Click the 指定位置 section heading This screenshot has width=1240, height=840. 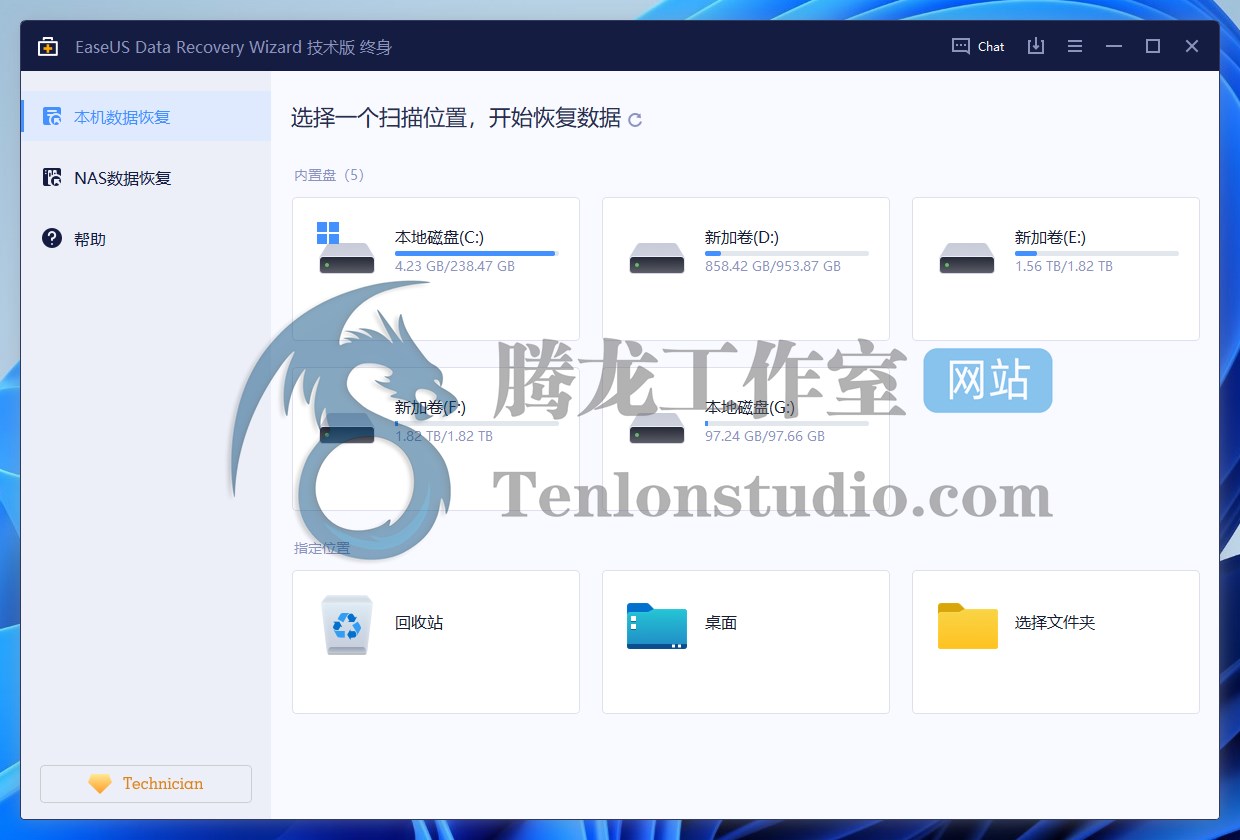[x=322, y=548]
